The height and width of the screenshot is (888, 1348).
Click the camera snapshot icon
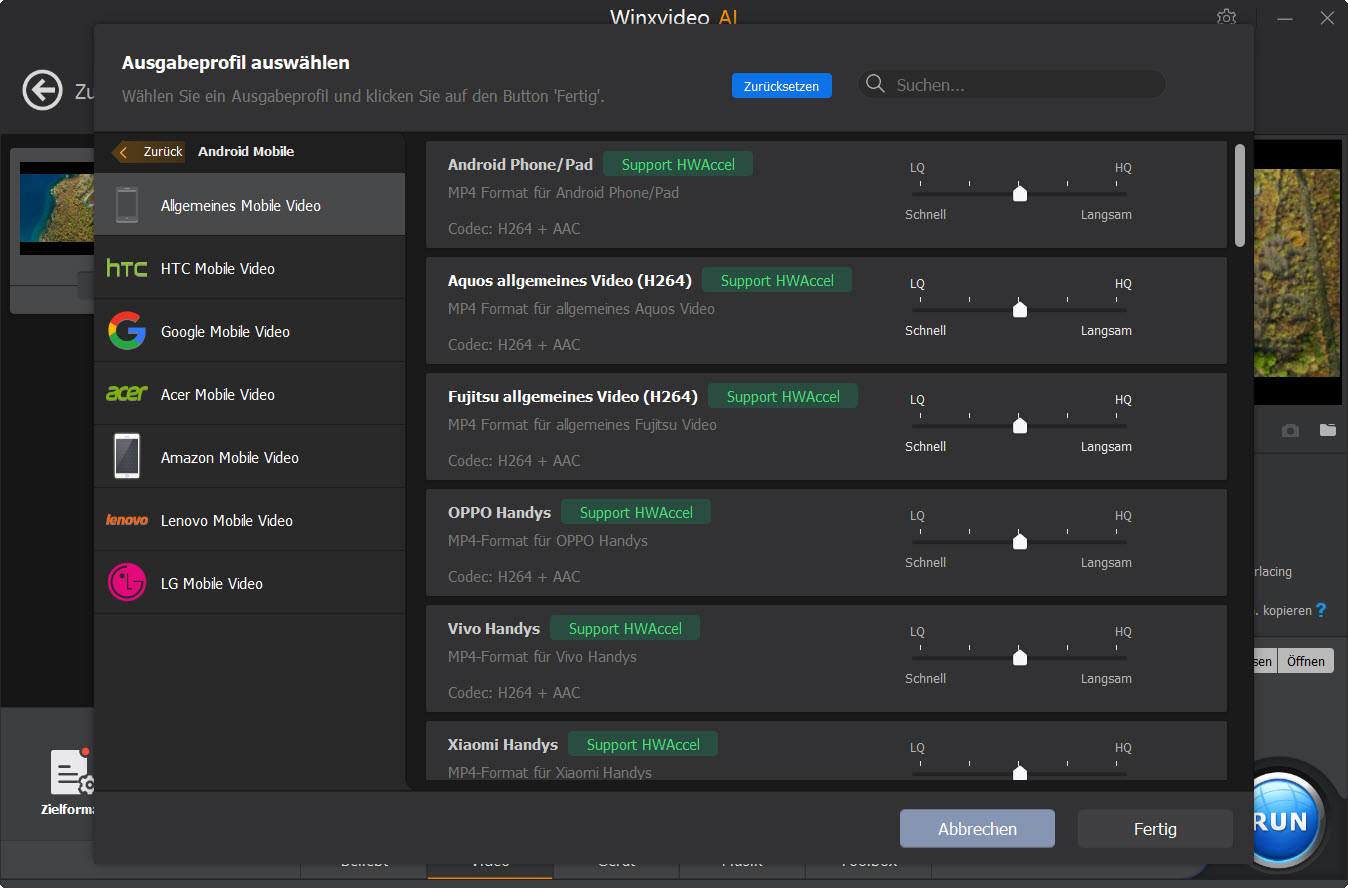click(x=1291, y=430)
